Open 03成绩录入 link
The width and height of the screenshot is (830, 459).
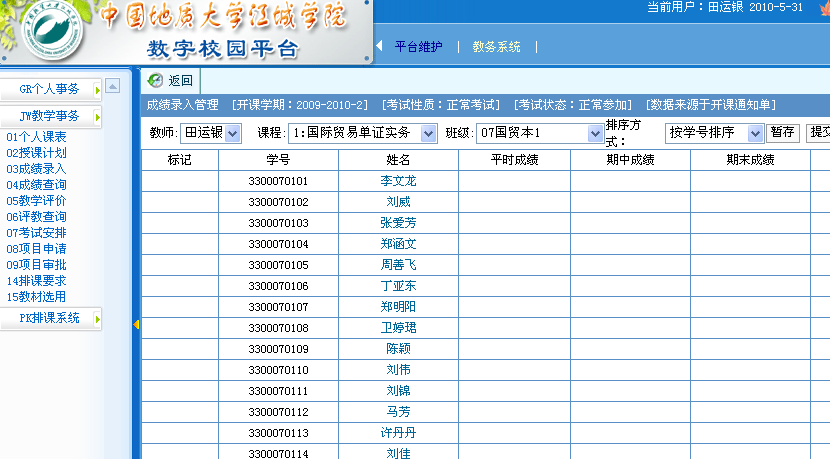37,169
